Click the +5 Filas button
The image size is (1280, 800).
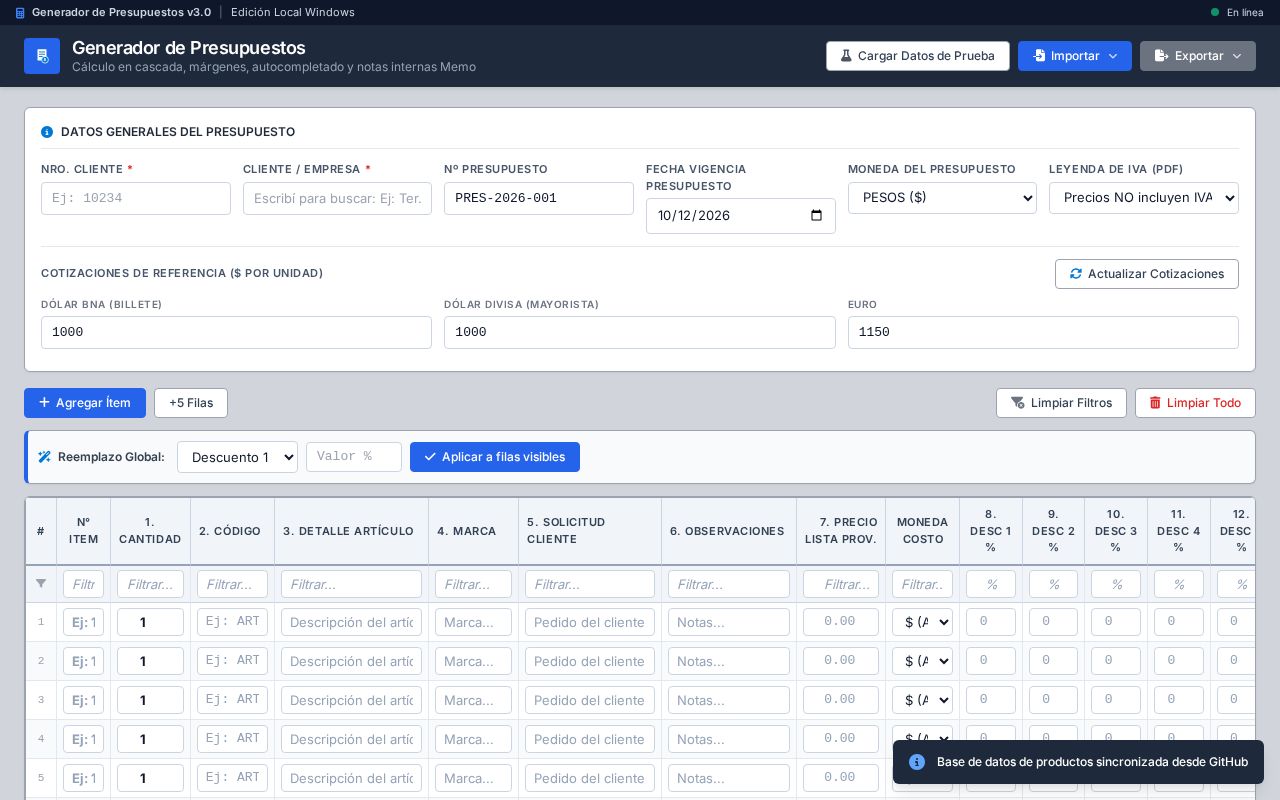[191, 403]
